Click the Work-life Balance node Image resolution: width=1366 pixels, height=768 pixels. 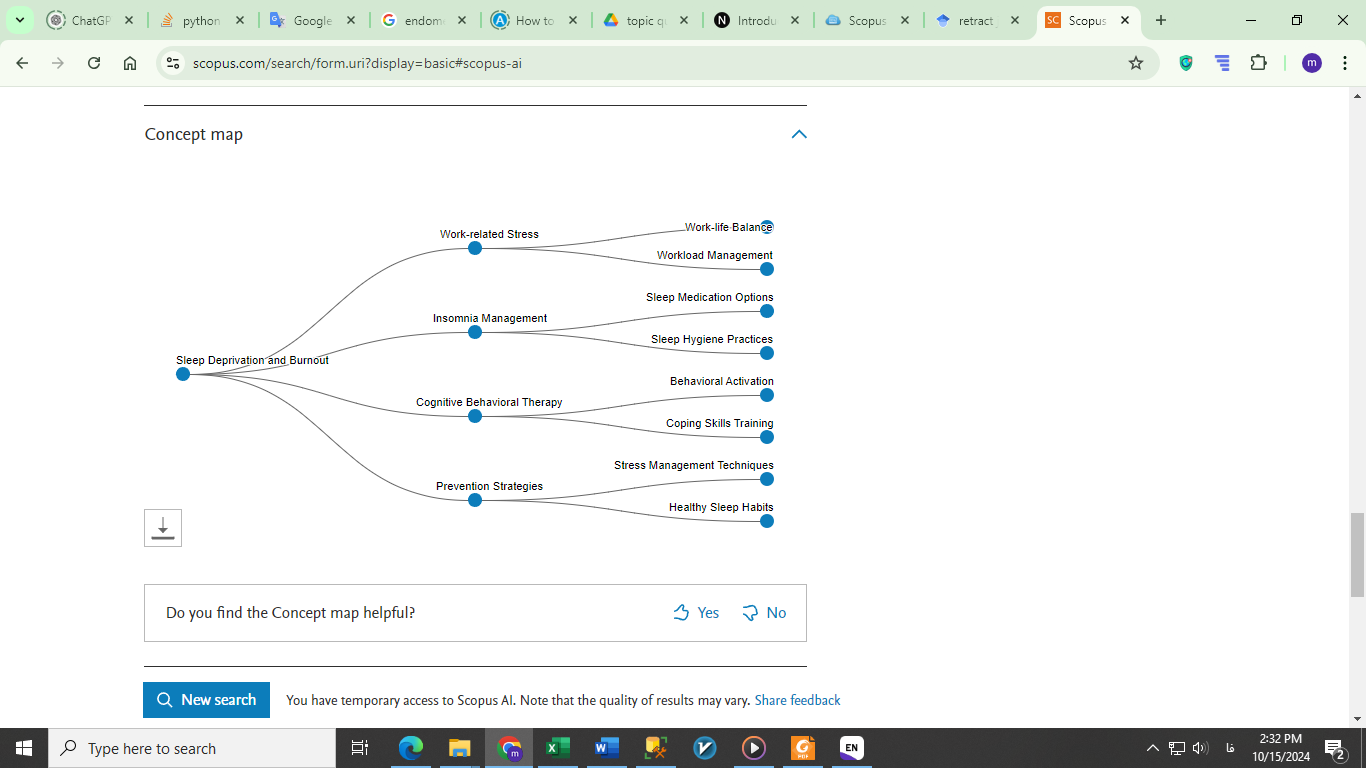click(767, 227)
